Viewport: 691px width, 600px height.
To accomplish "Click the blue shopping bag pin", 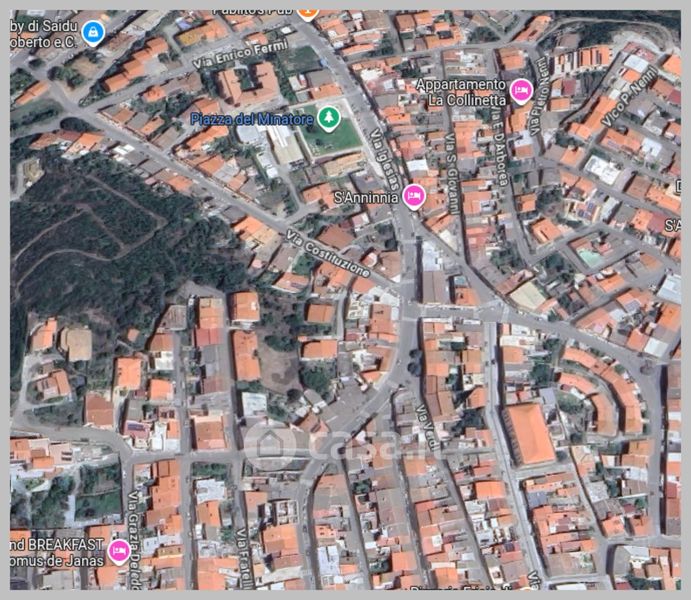I will pyautogui.click(x=93, y=33).
